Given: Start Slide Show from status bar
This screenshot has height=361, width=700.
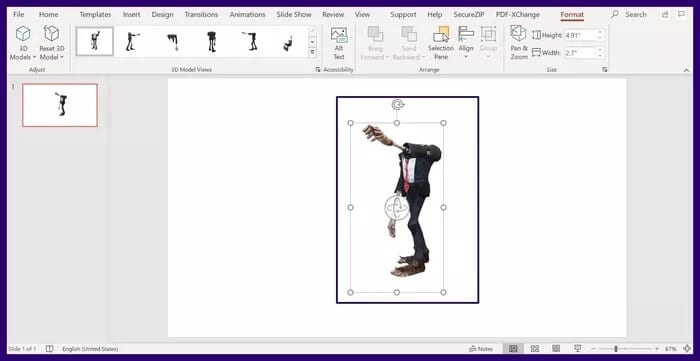Looking at the screenshot, I should (x=577, y=349).
